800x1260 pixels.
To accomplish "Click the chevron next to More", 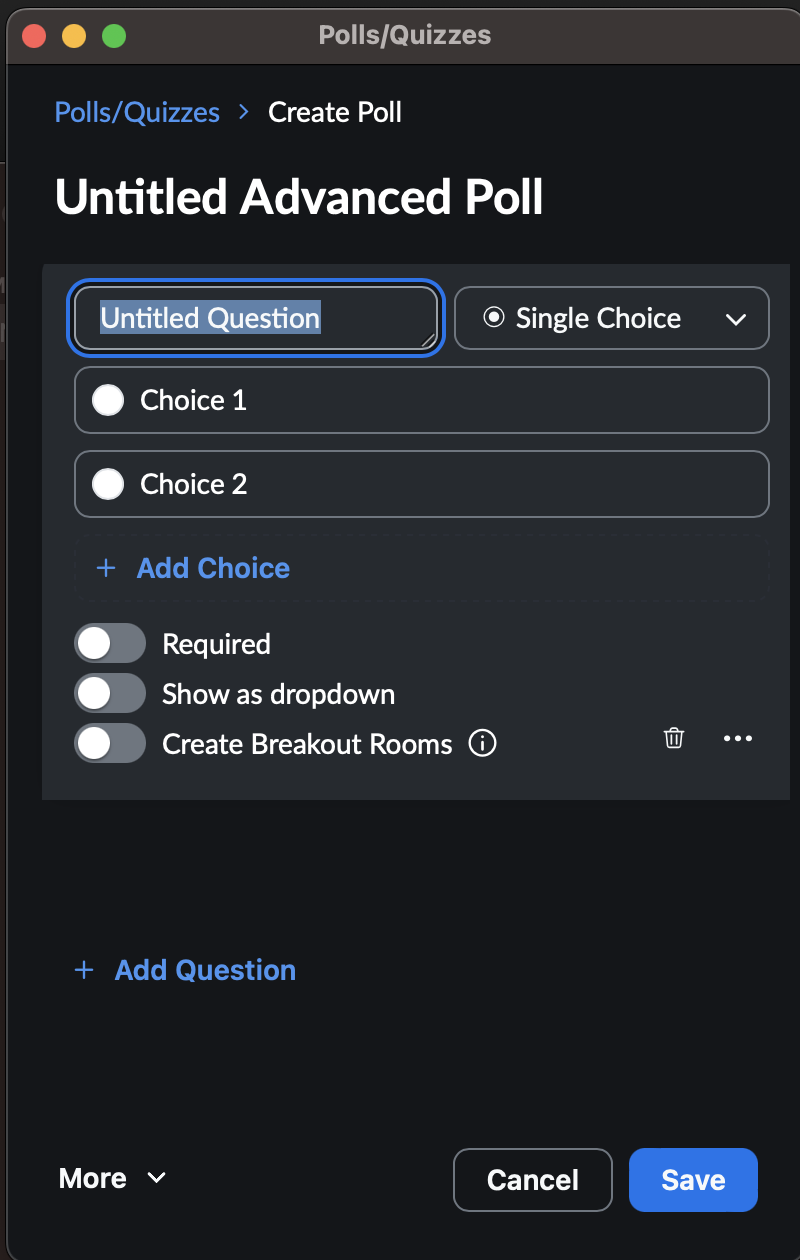I will point(157,1178).
